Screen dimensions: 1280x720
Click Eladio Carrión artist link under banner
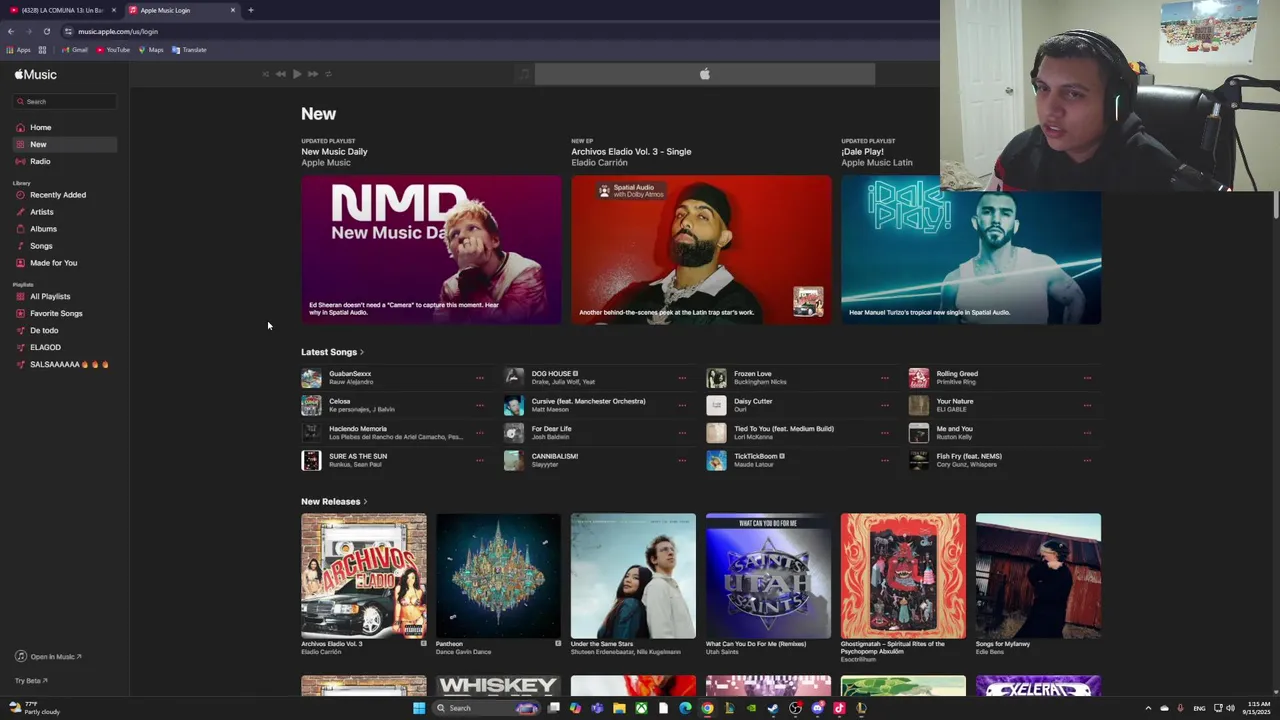pos(599,163)
